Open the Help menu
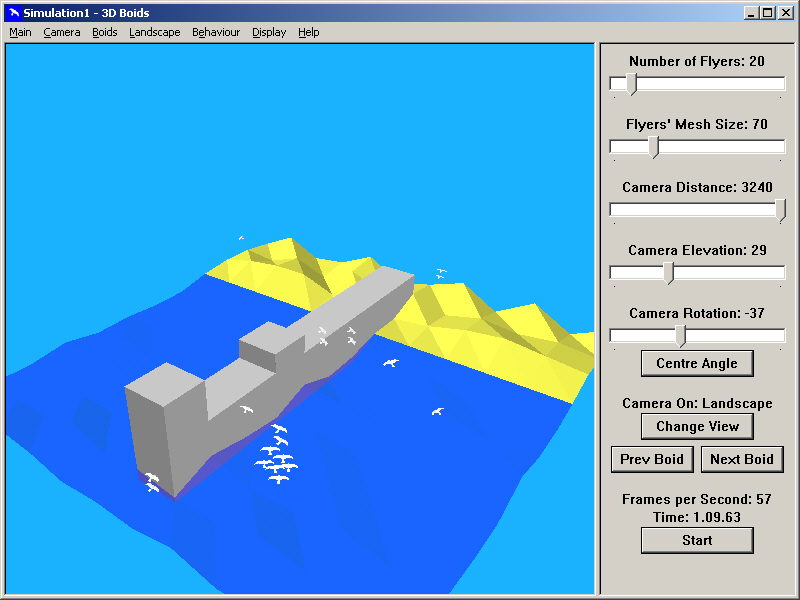 coord(309,32)
